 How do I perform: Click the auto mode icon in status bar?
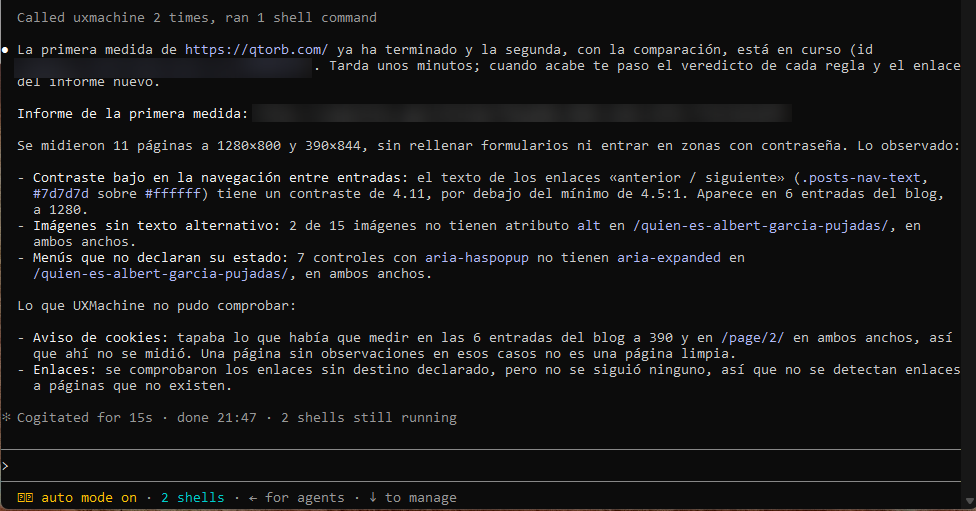click(x=25, y=498)
